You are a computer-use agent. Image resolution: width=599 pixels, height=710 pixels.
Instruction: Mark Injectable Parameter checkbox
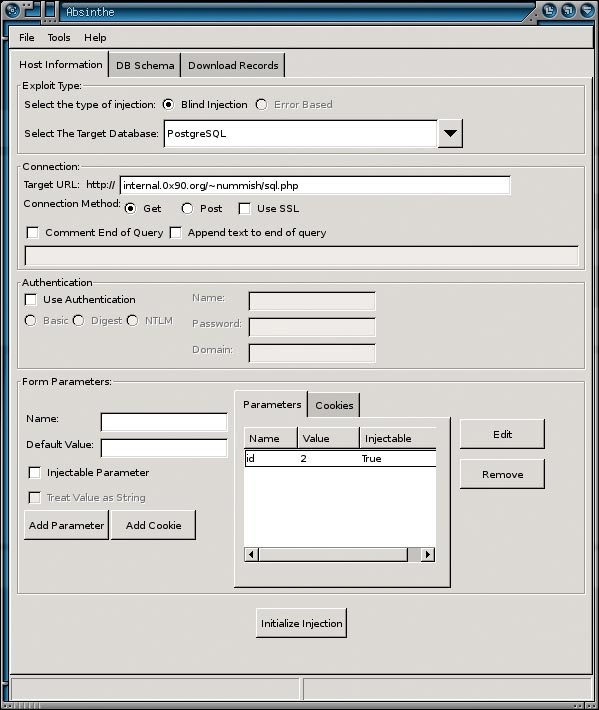pyautogui.click(x=34, y=472)
